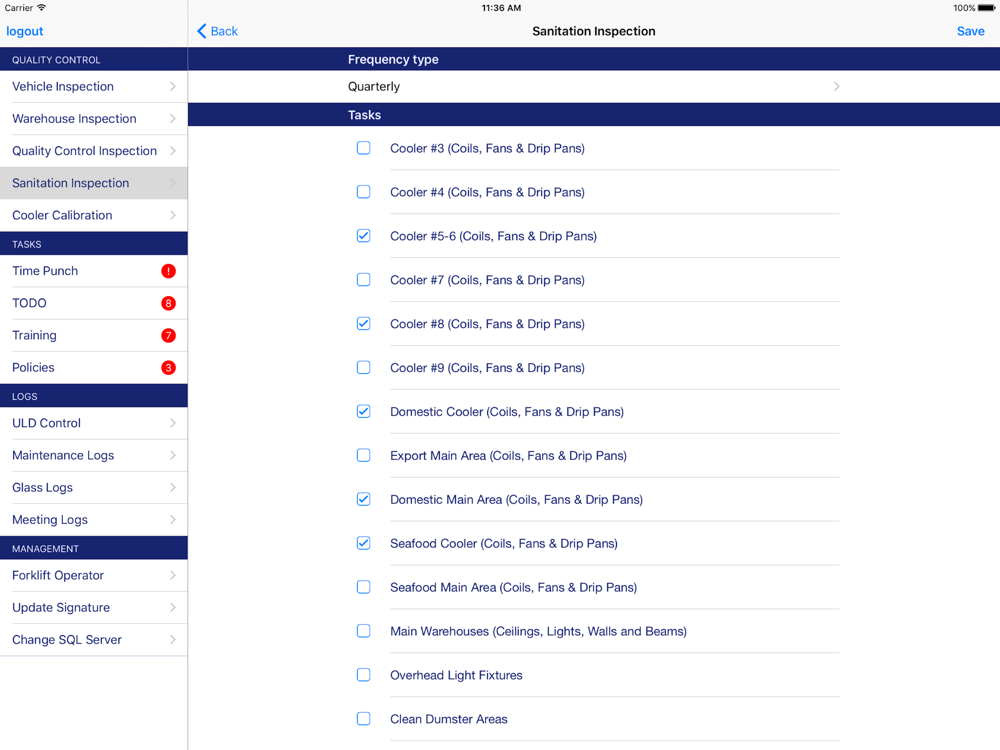Screen dimensions: 1000x750
Task: Check Cooler #9 (Coils, Fans & Drip Pans)
Action: [364, 368]
